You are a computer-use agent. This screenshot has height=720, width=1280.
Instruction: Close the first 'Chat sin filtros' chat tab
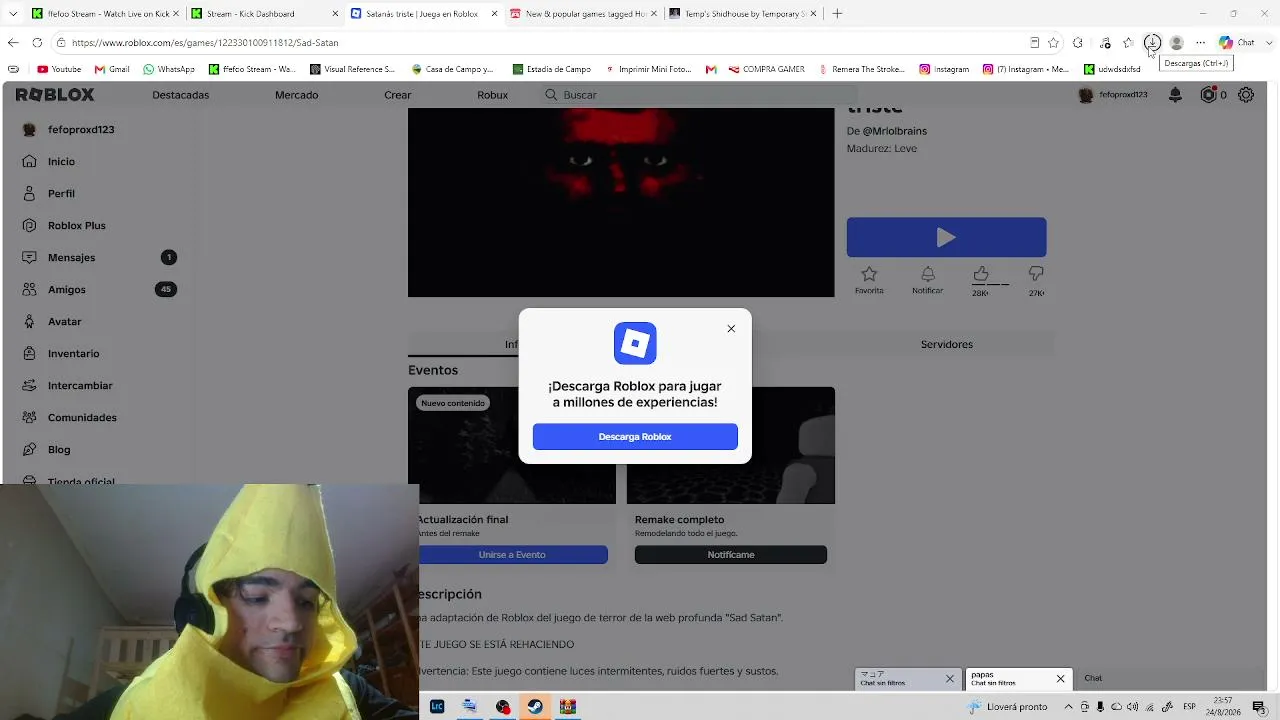tap(950, 679)
